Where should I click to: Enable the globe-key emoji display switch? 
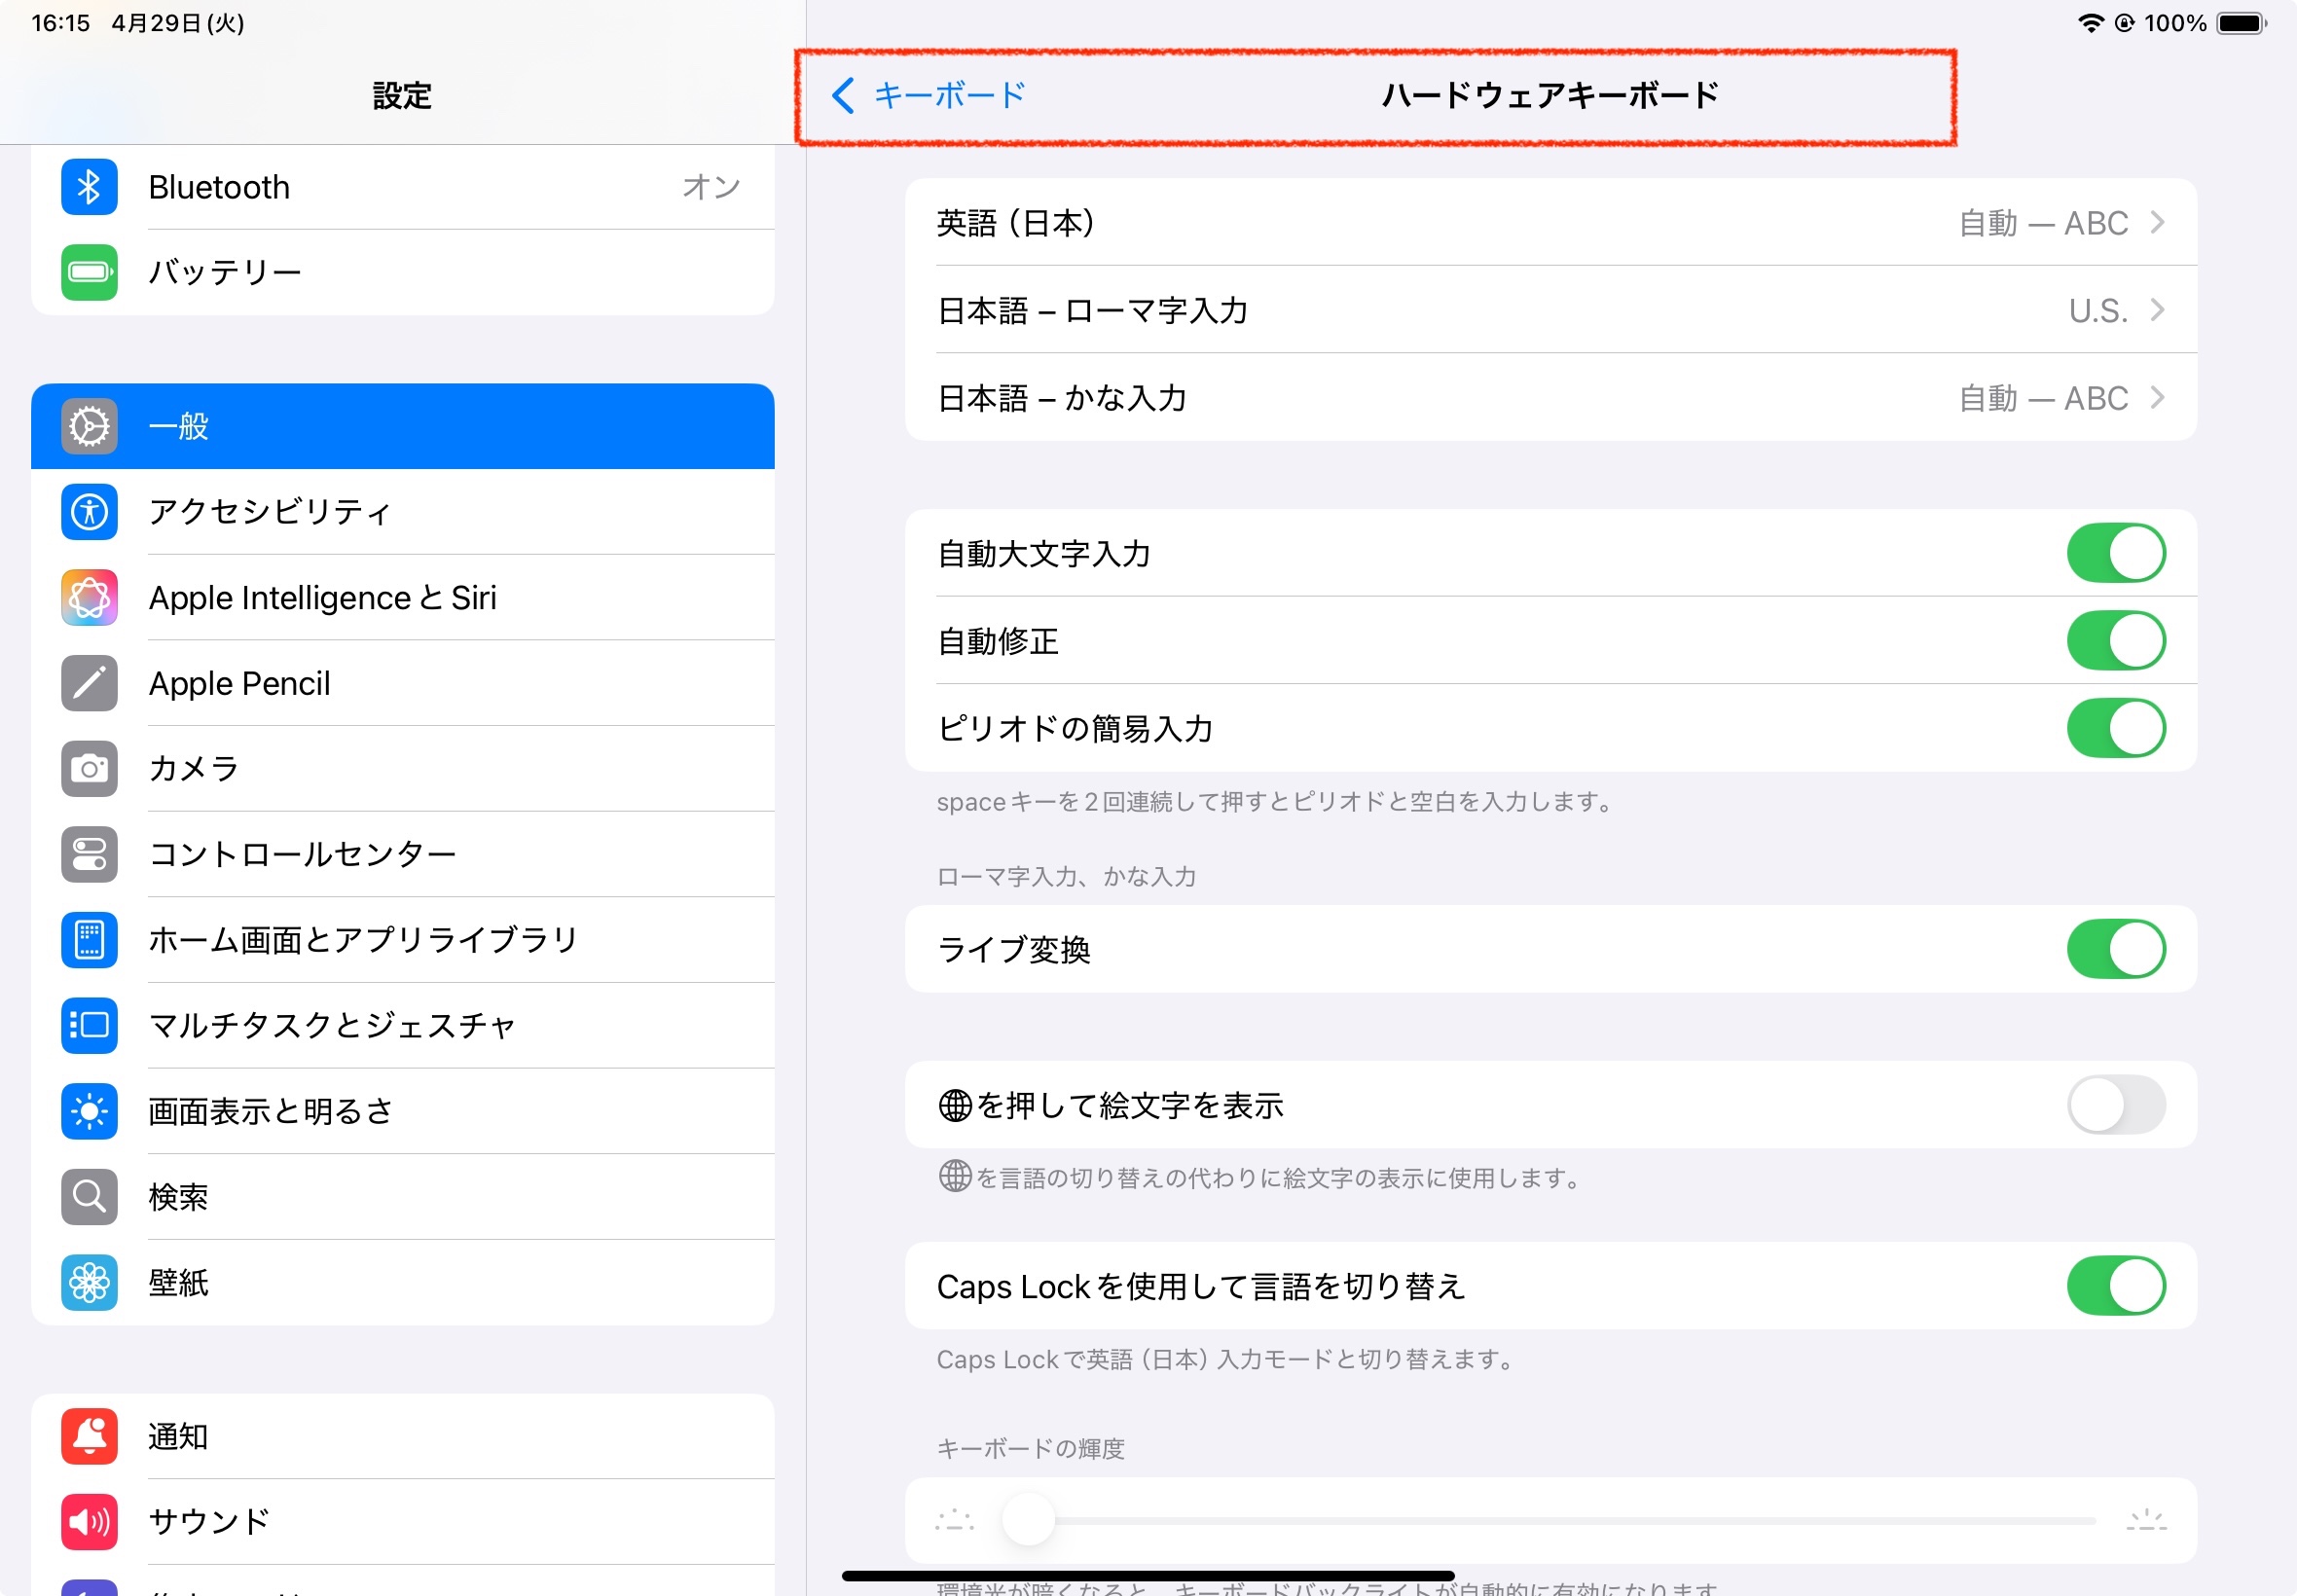[x=2115, y=1105]
